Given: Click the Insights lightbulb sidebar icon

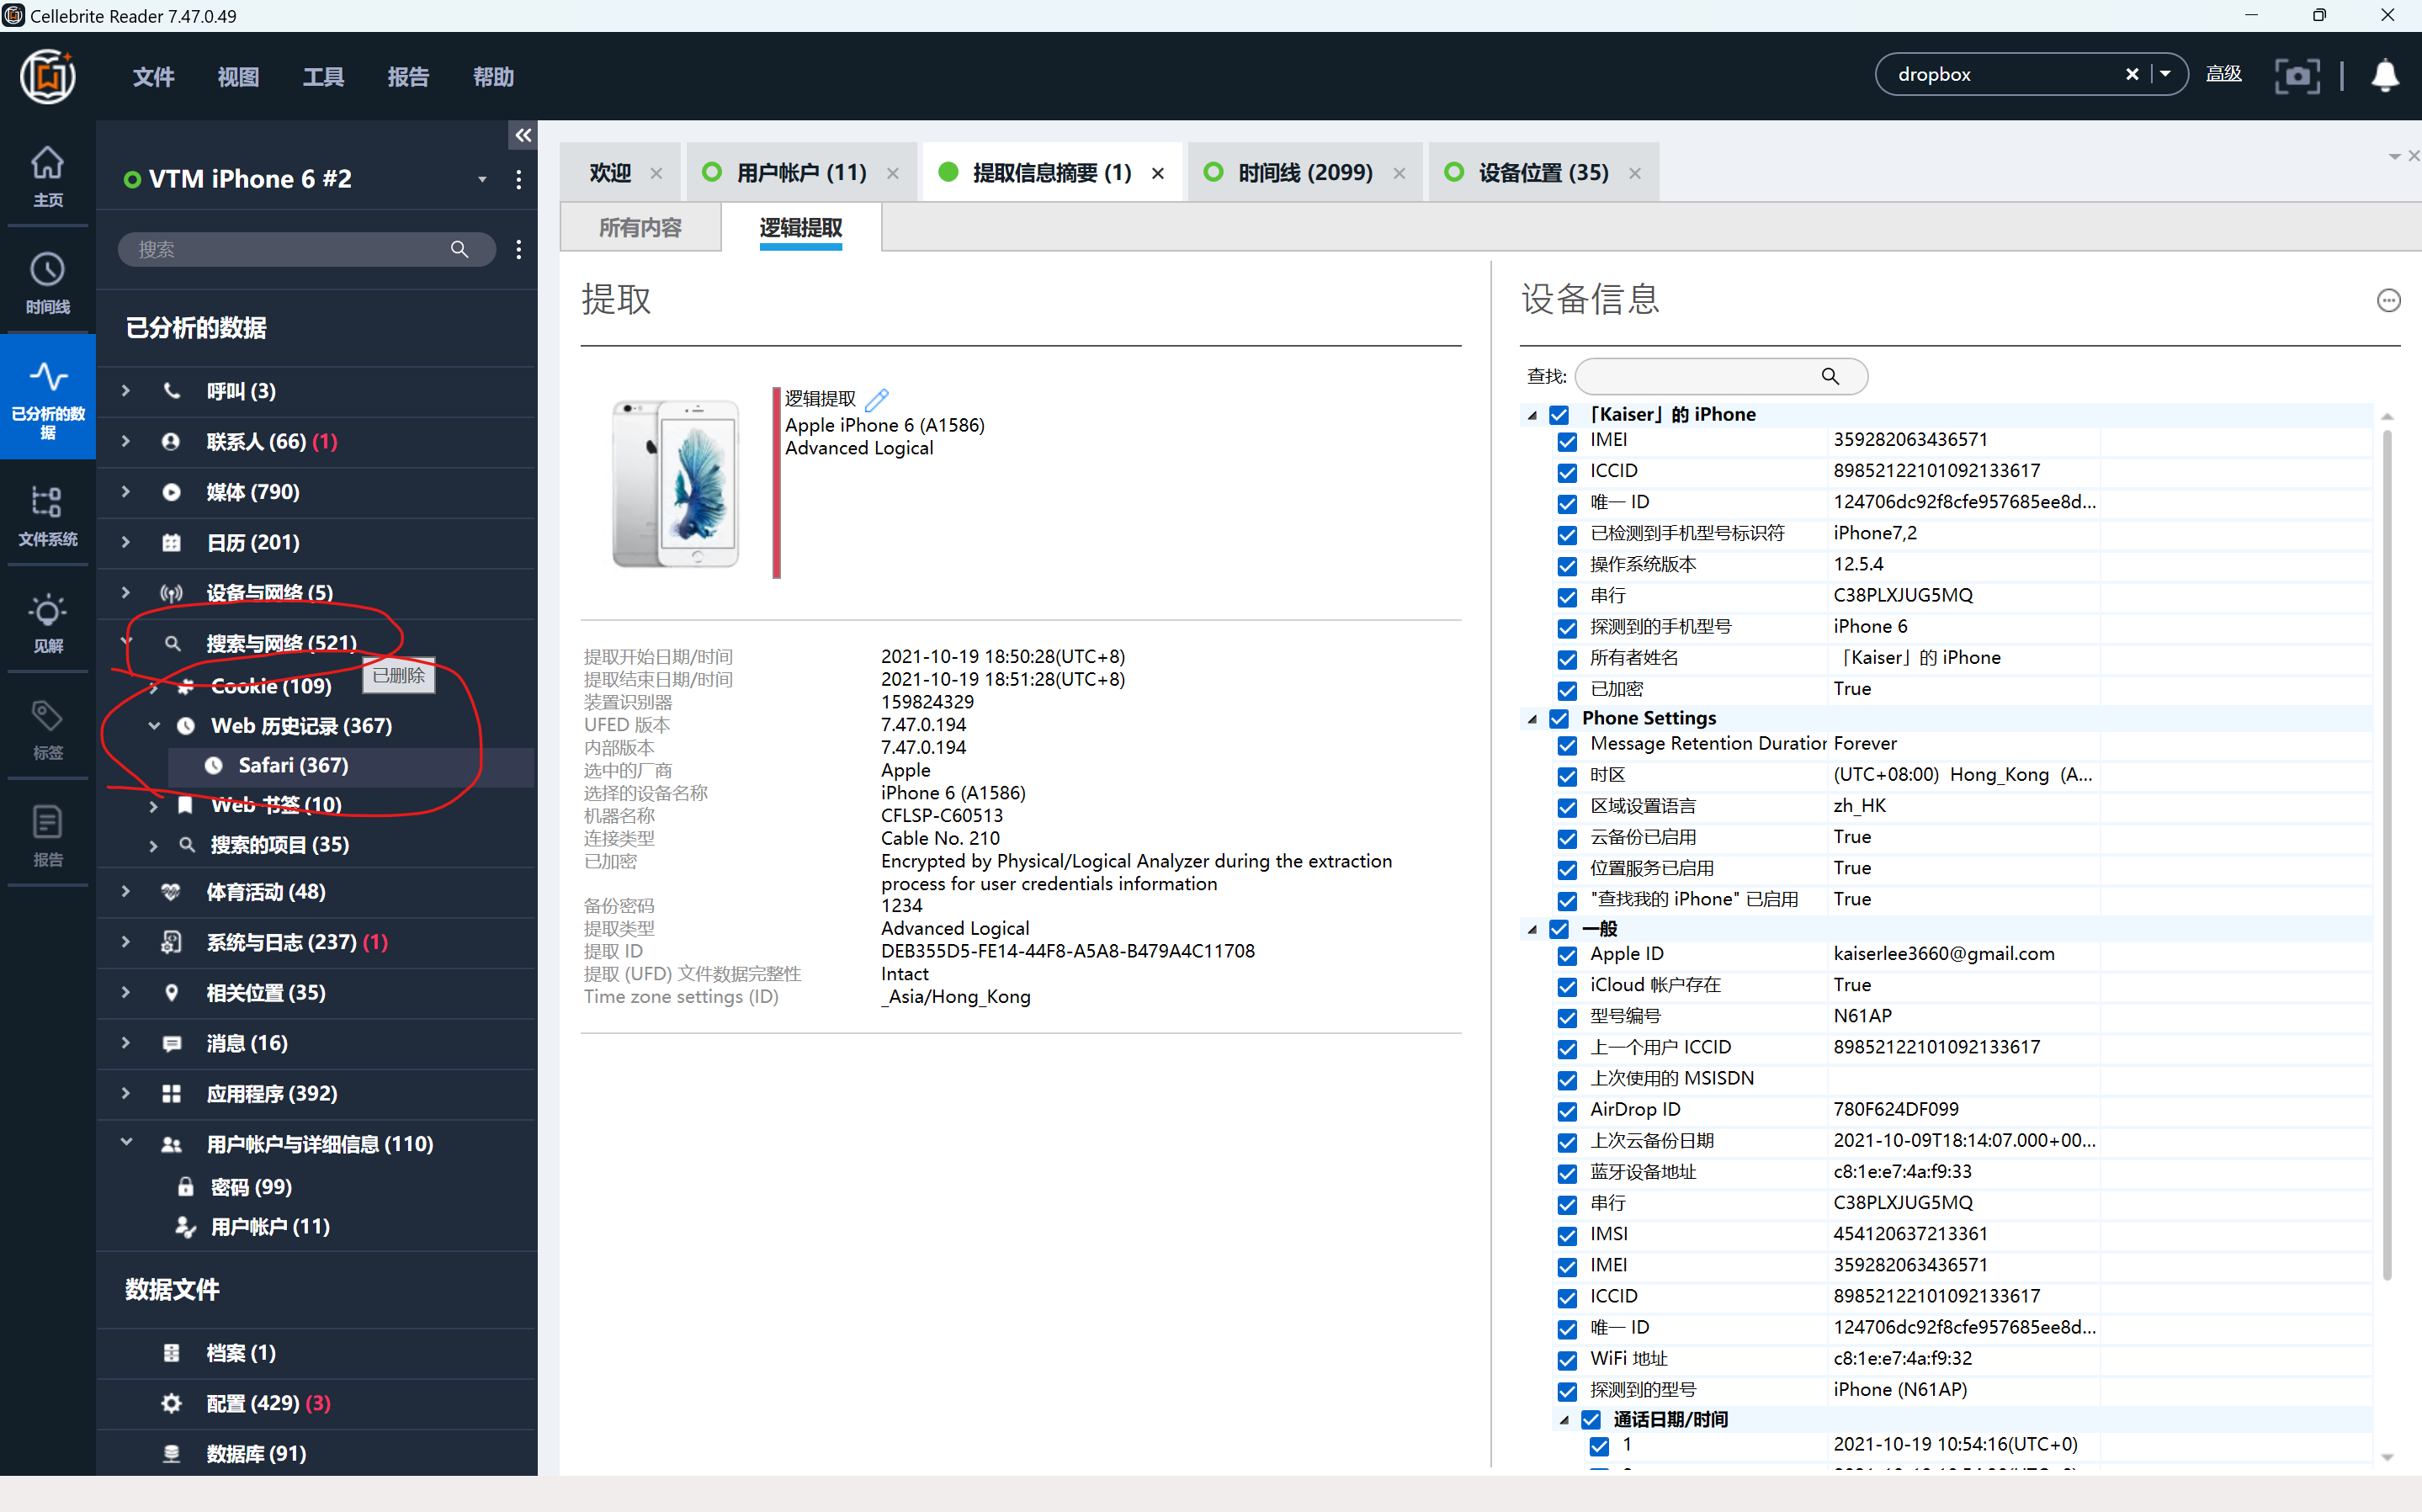Looking at the screenshot, I should click(x=47, y=621).
